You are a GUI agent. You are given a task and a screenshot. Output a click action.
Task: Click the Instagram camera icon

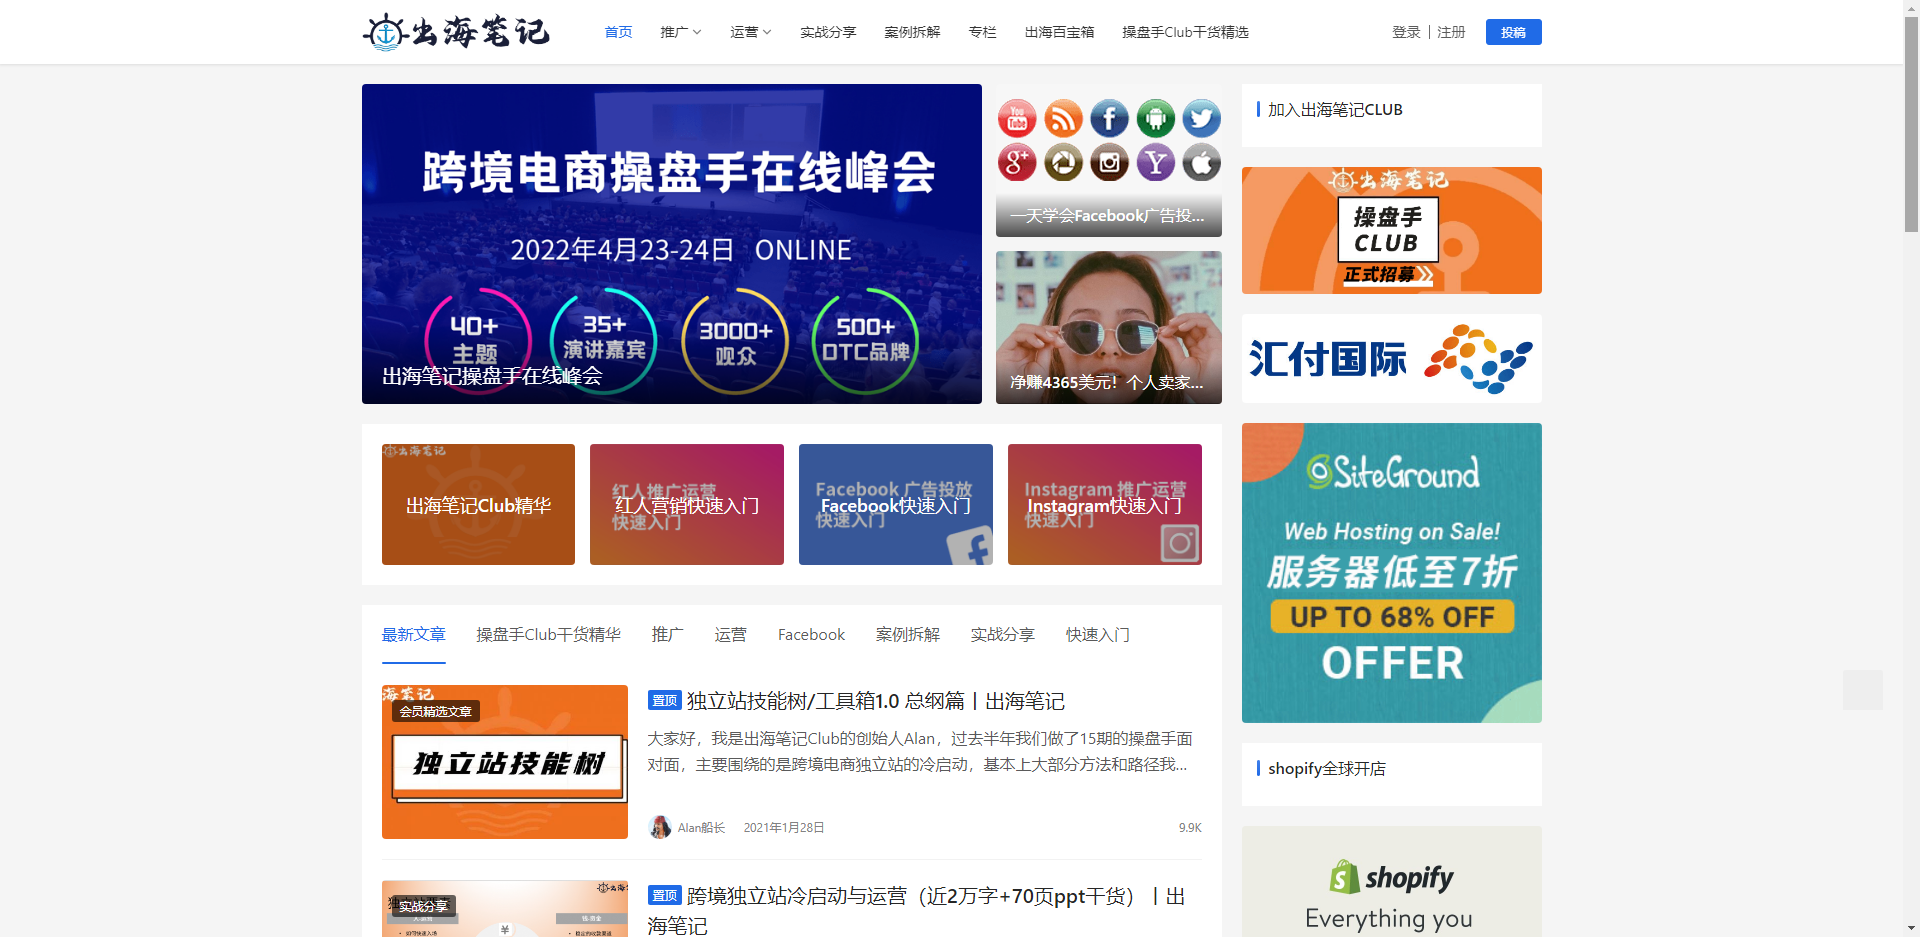1109,162
